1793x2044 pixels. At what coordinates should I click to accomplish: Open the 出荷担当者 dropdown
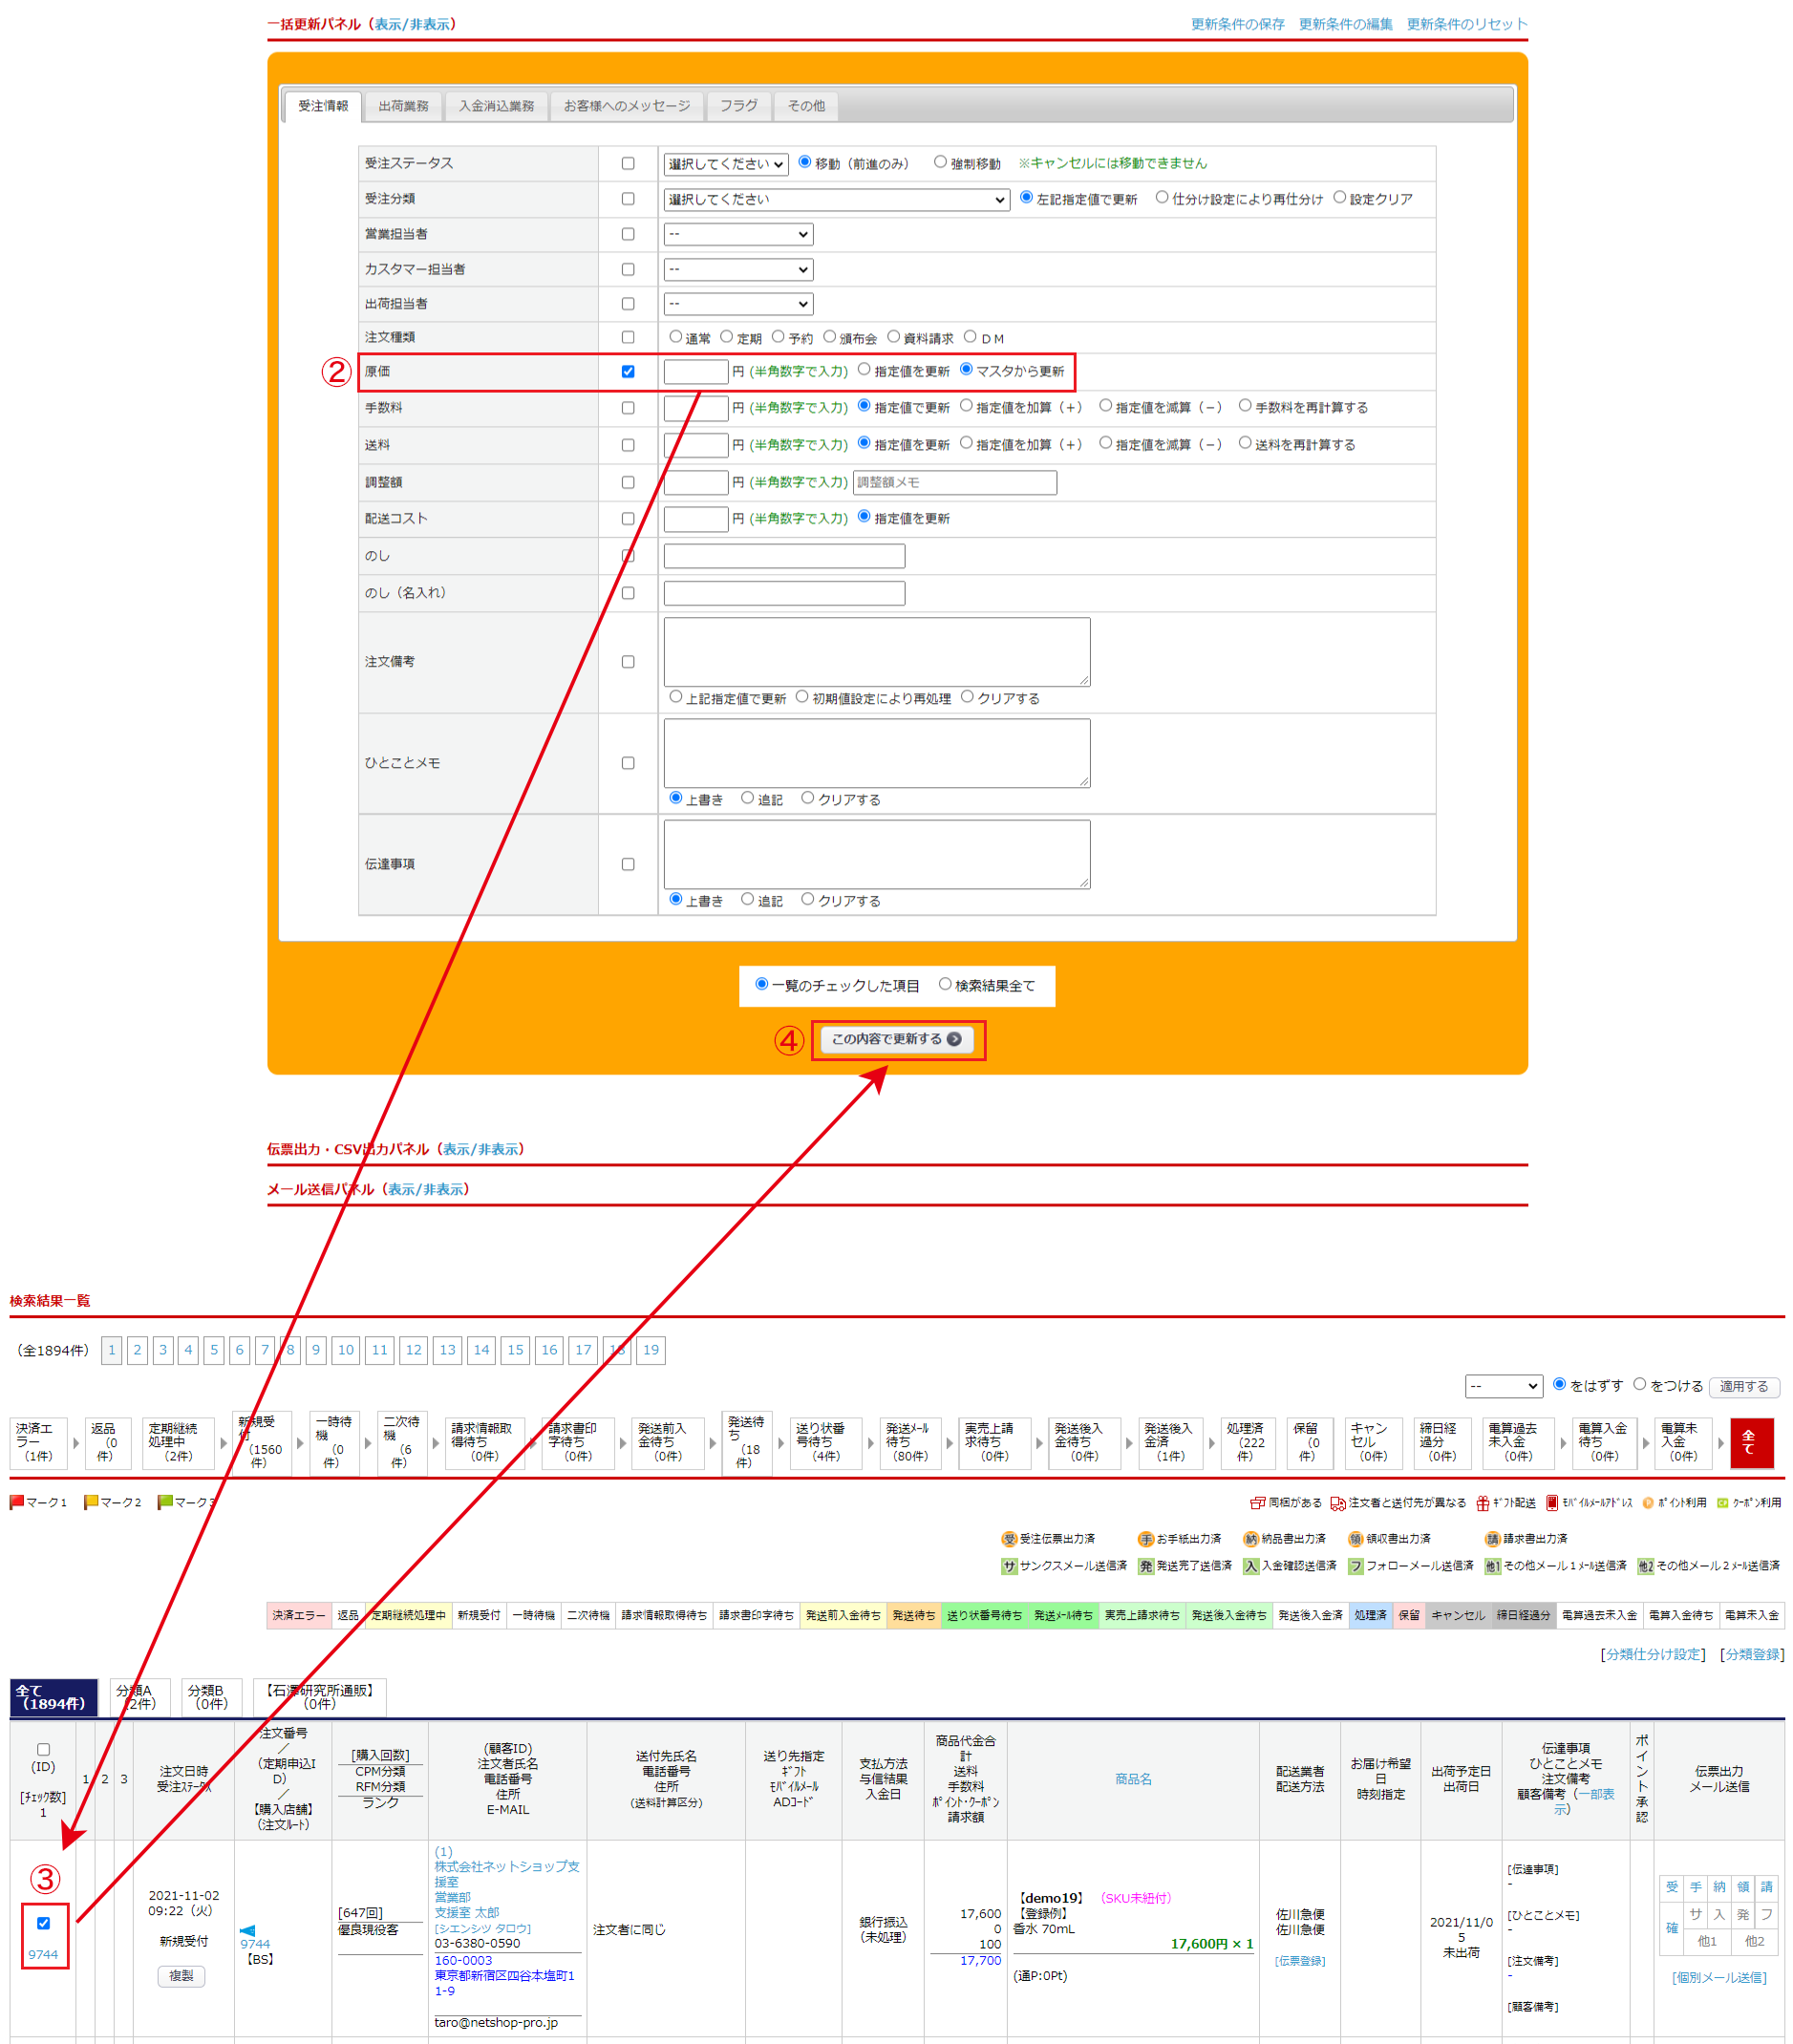(x=738, y=304)
